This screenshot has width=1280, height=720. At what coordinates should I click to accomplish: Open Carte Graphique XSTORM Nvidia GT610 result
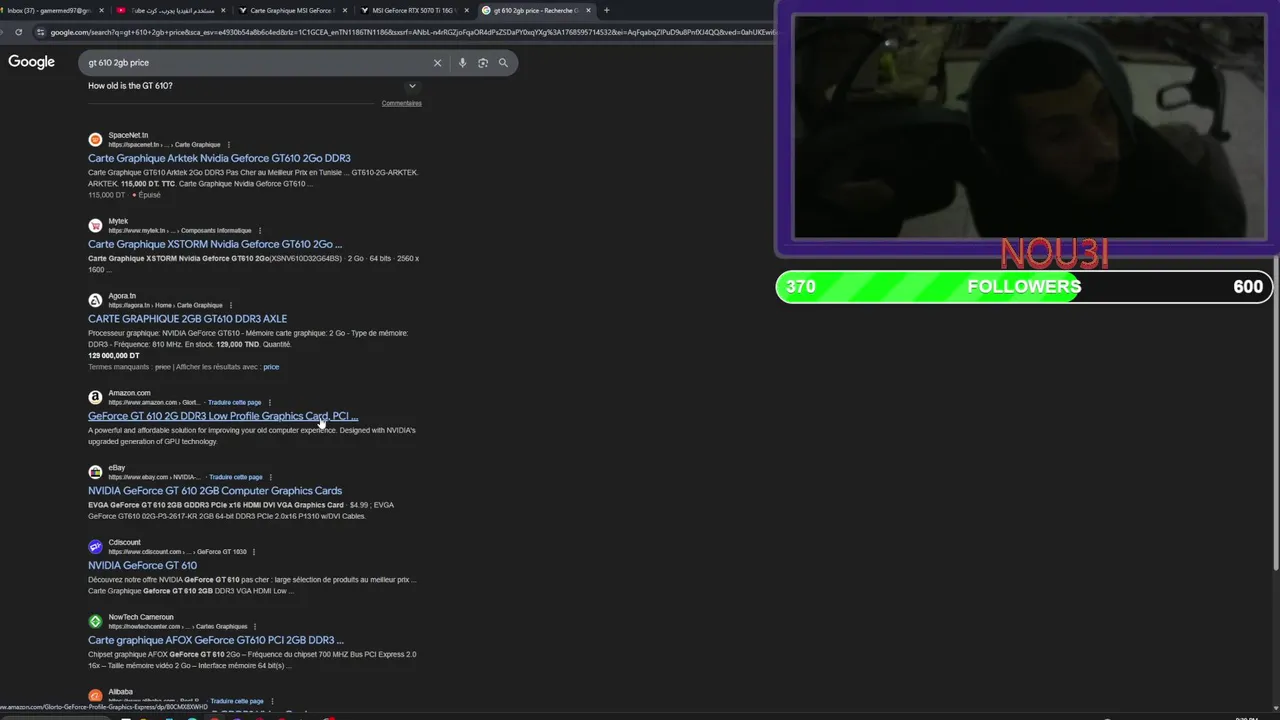215,244
